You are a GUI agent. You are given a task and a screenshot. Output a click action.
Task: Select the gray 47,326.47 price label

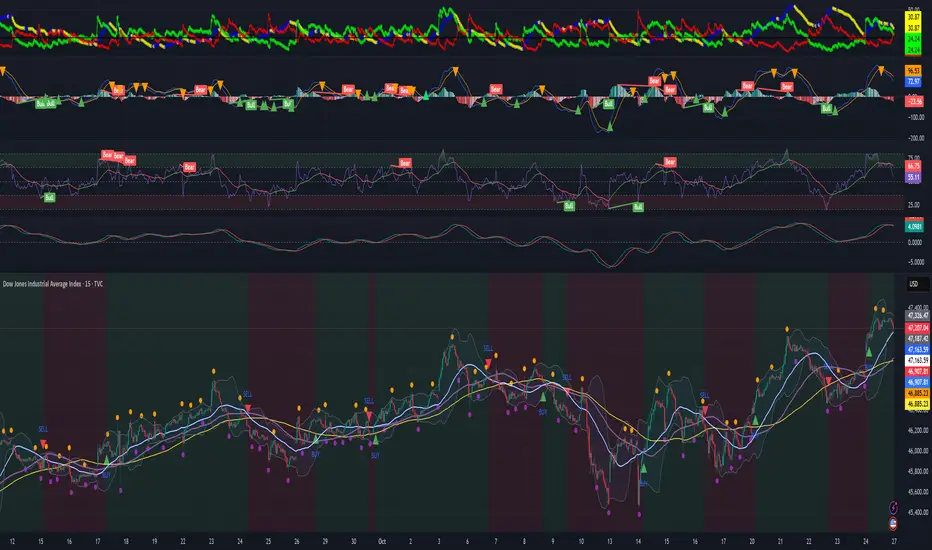tap(917, 316)
